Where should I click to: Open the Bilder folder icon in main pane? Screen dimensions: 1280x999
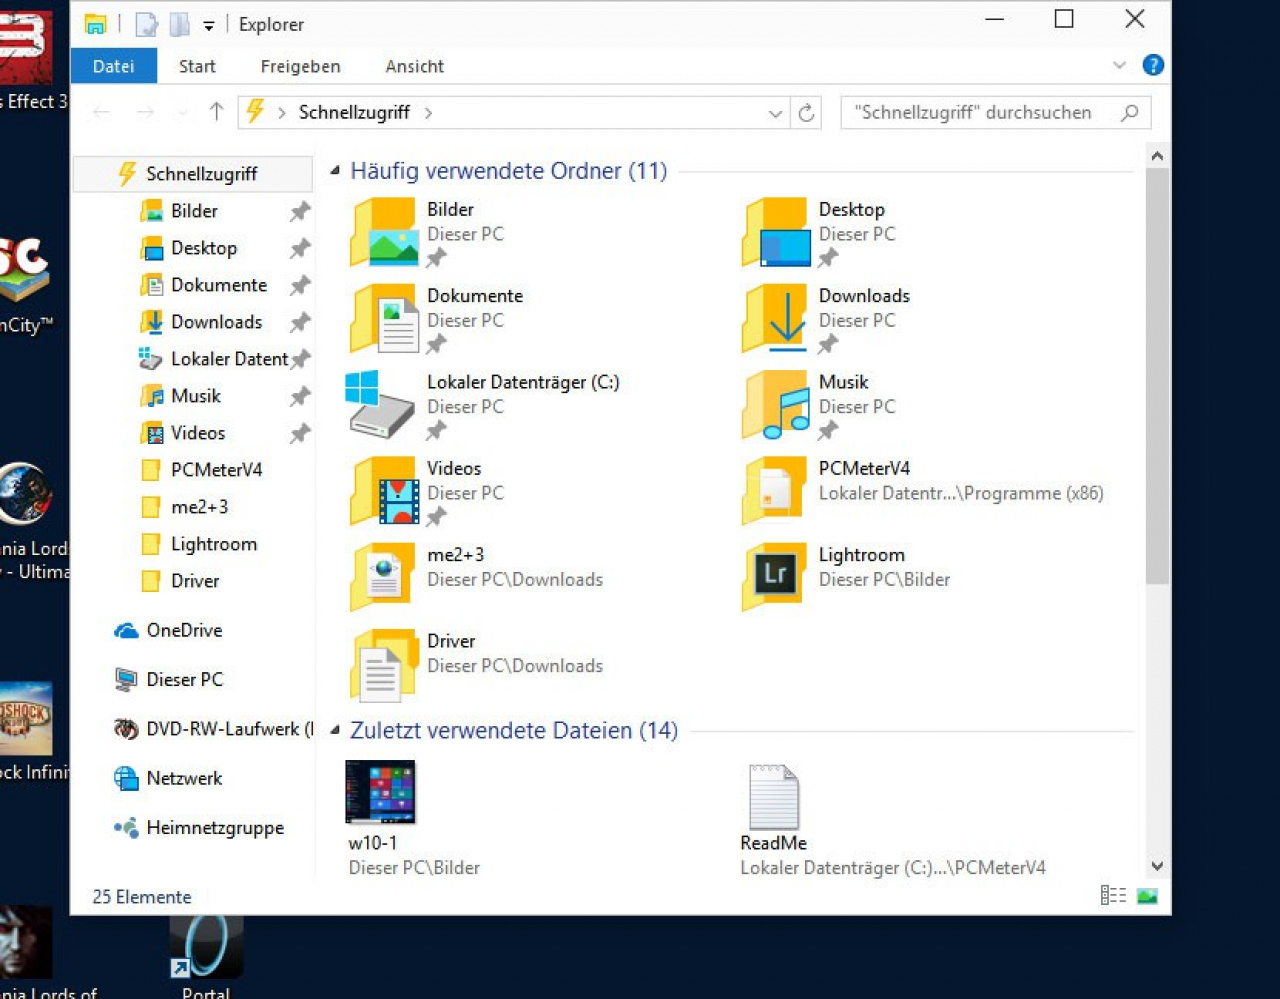[384, 232]
